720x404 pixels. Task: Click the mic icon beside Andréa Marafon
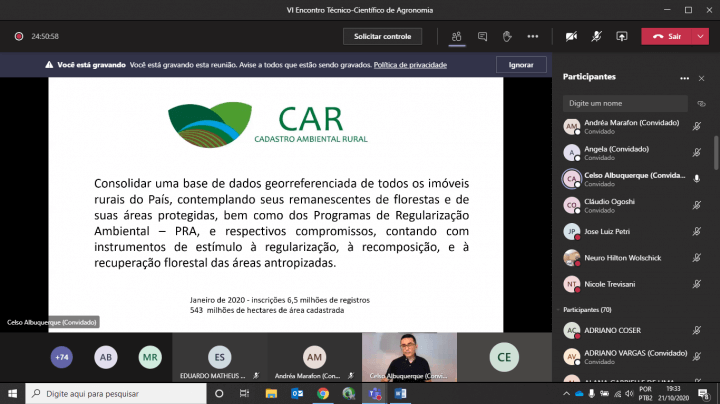tap(697, 126)
